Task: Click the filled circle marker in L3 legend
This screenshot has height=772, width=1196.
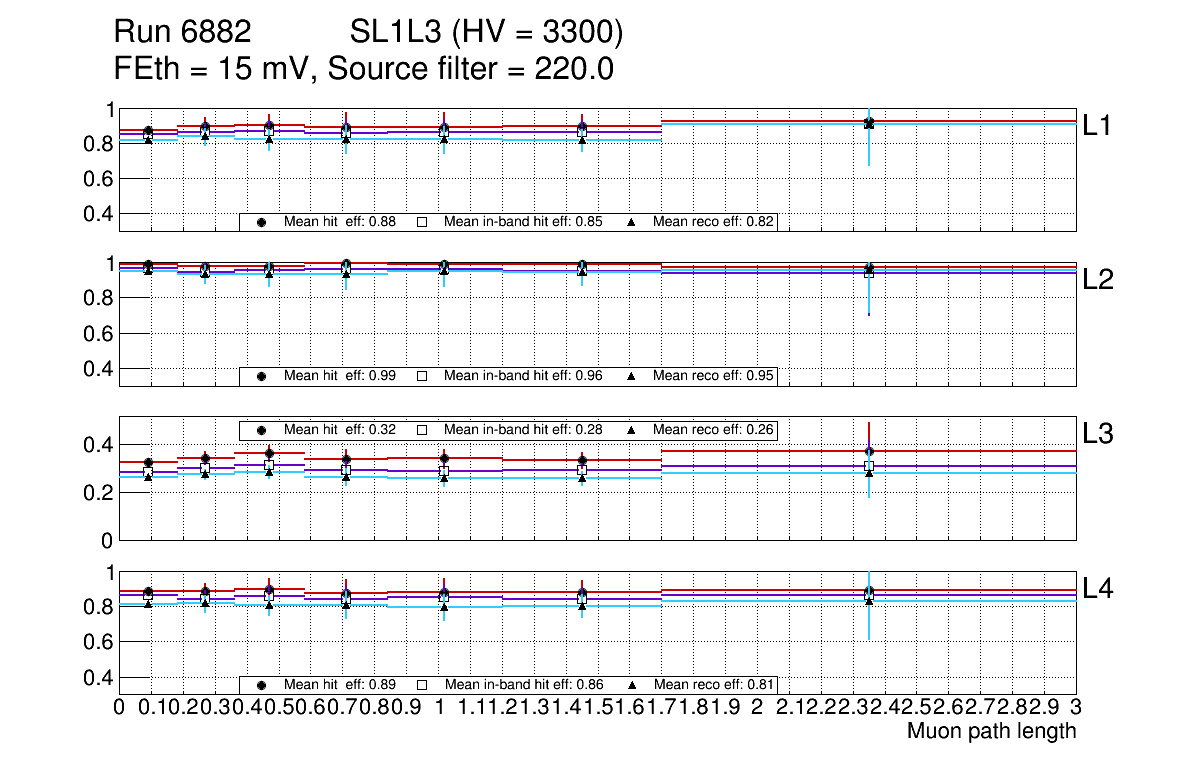Action: click(261, 429)
